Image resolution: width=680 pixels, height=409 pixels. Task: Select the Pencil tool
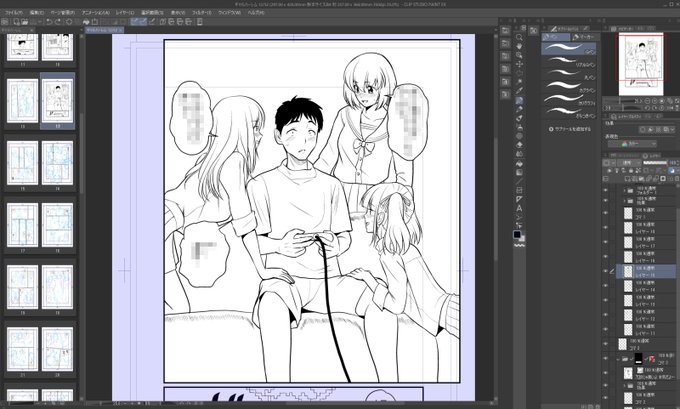pyautogui.click(x=519, y=109)
